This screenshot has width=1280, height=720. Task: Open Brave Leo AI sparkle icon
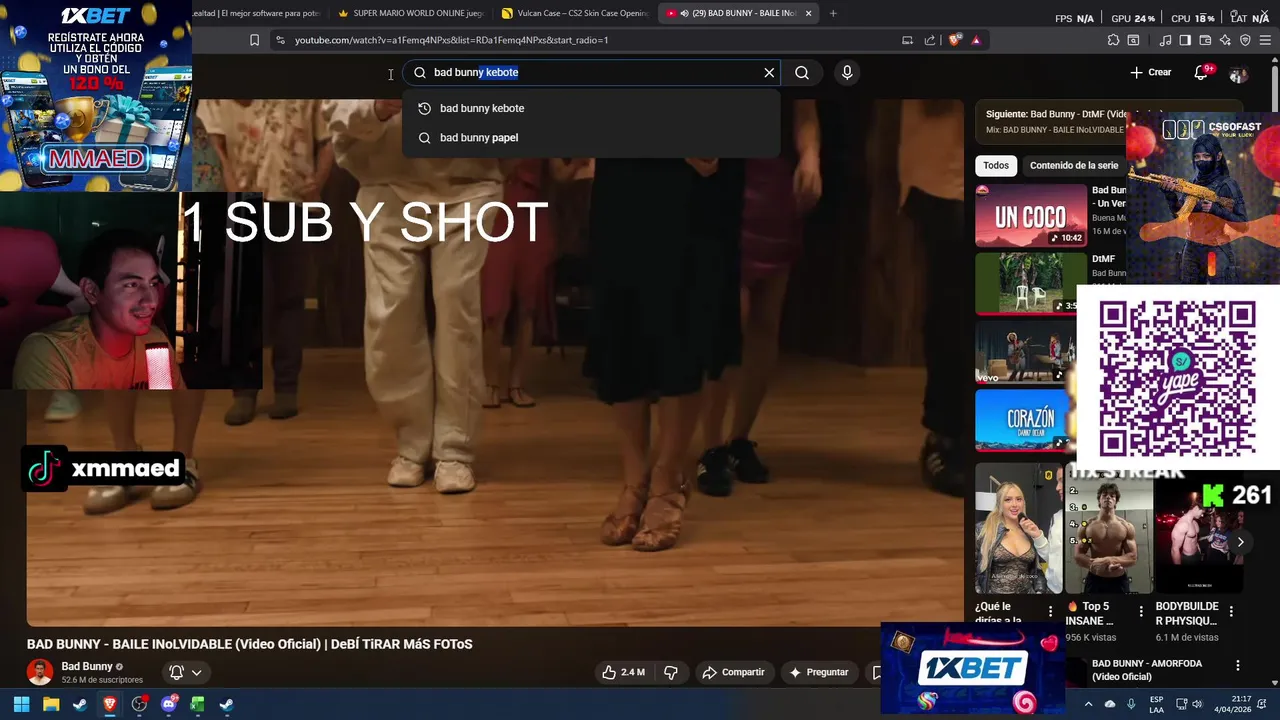pos(1225,40)
